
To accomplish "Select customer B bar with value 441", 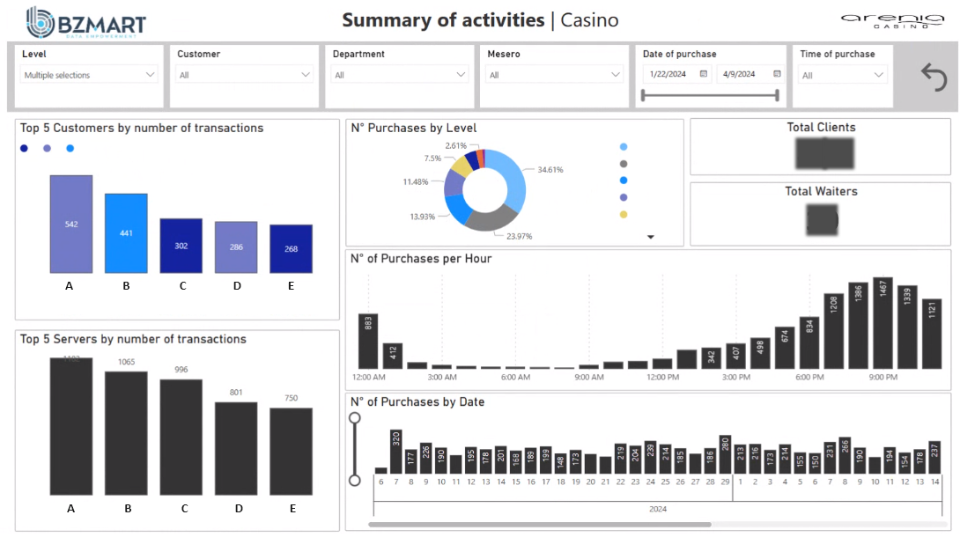I will (x=126, y=233).
